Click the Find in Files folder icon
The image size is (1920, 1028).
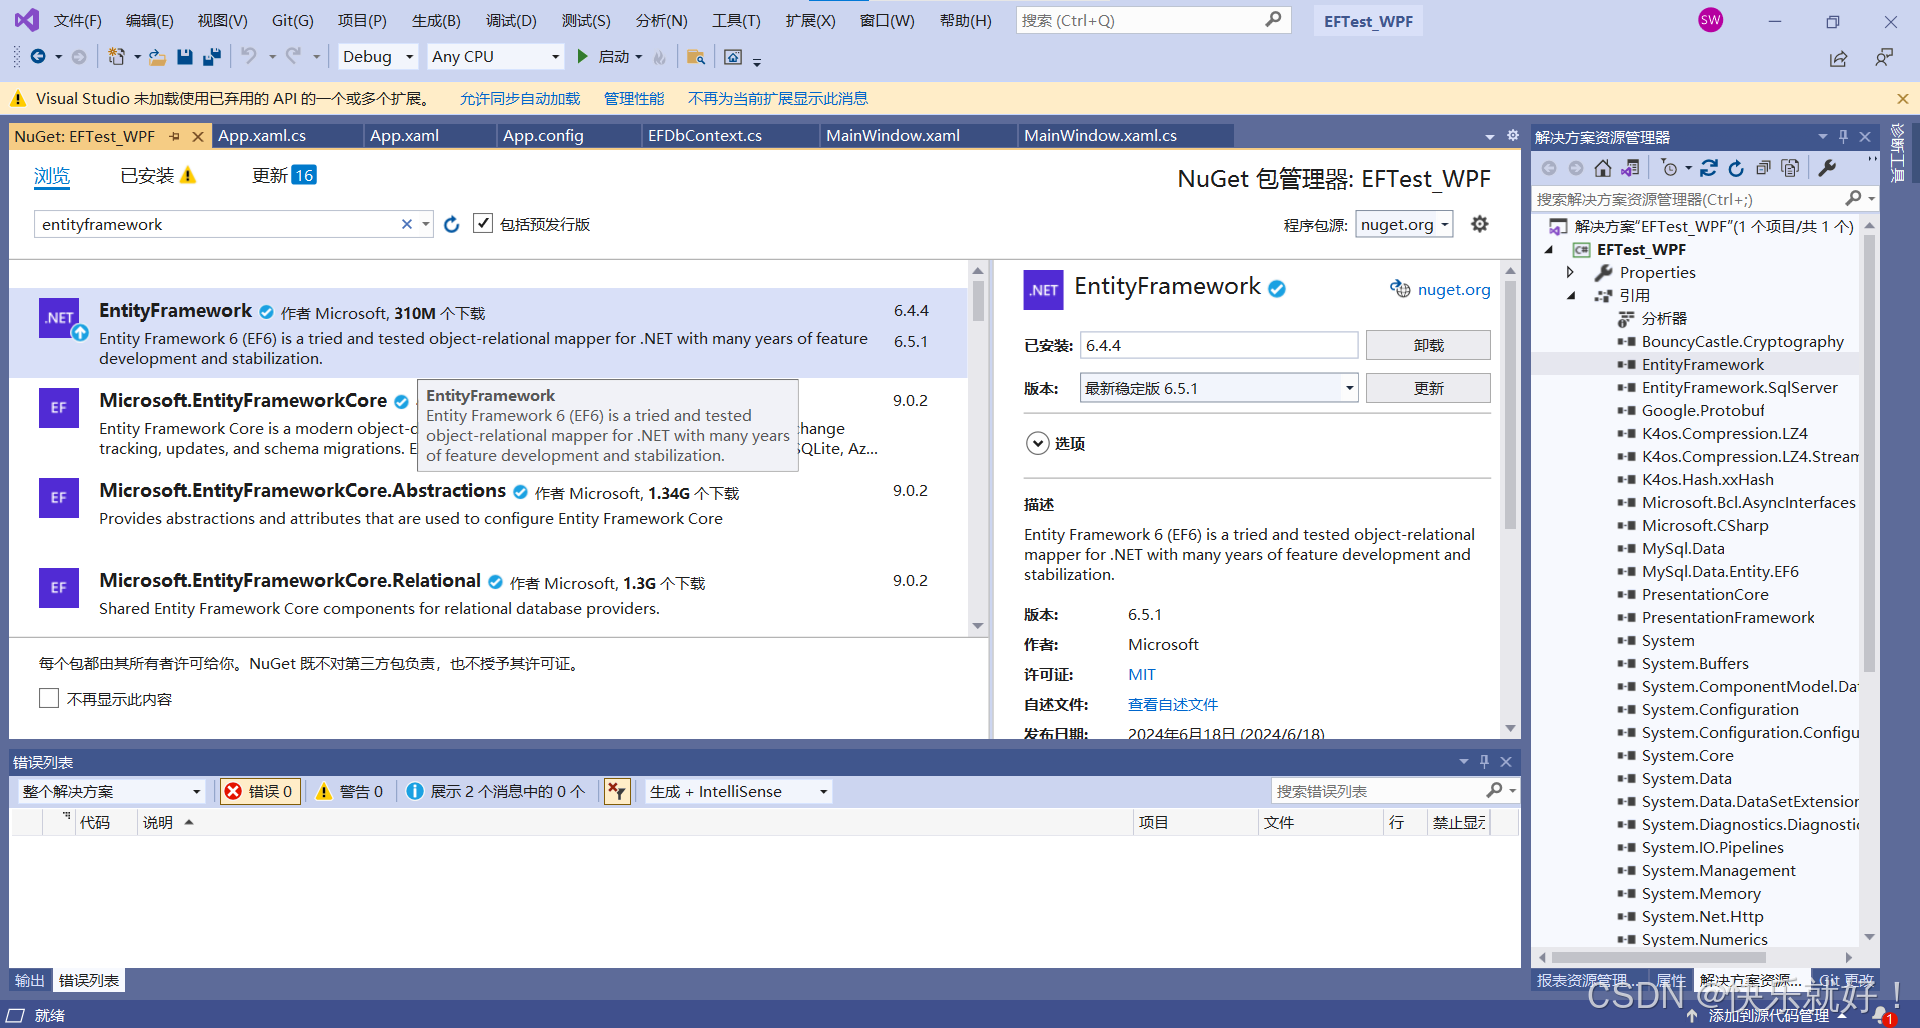[696, 57]
